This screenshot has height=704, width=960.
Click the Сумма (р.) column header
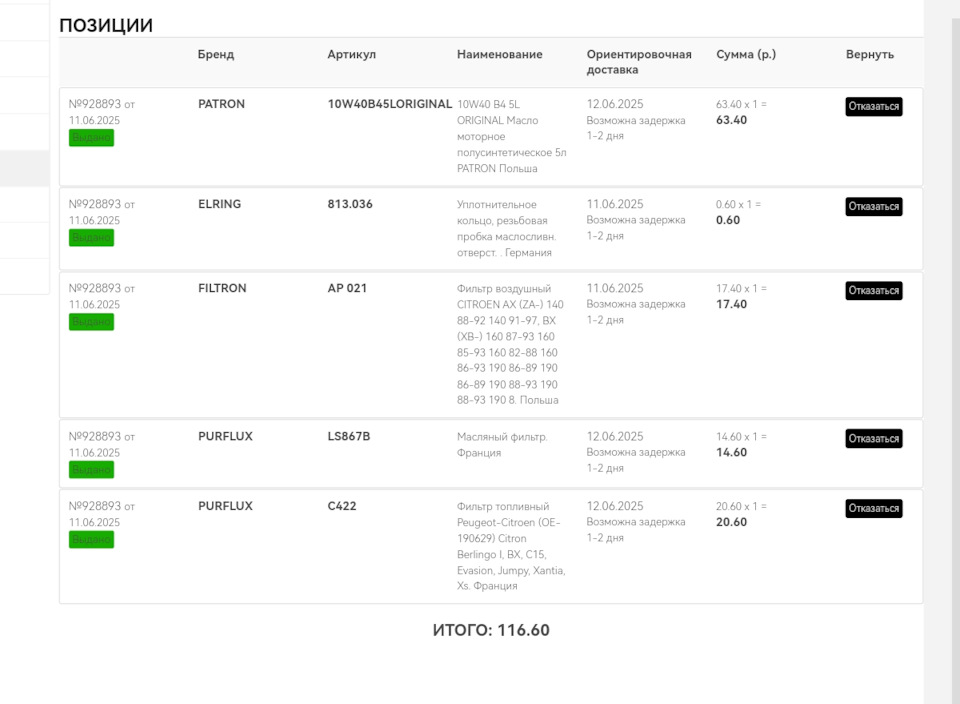pos(746,55)
